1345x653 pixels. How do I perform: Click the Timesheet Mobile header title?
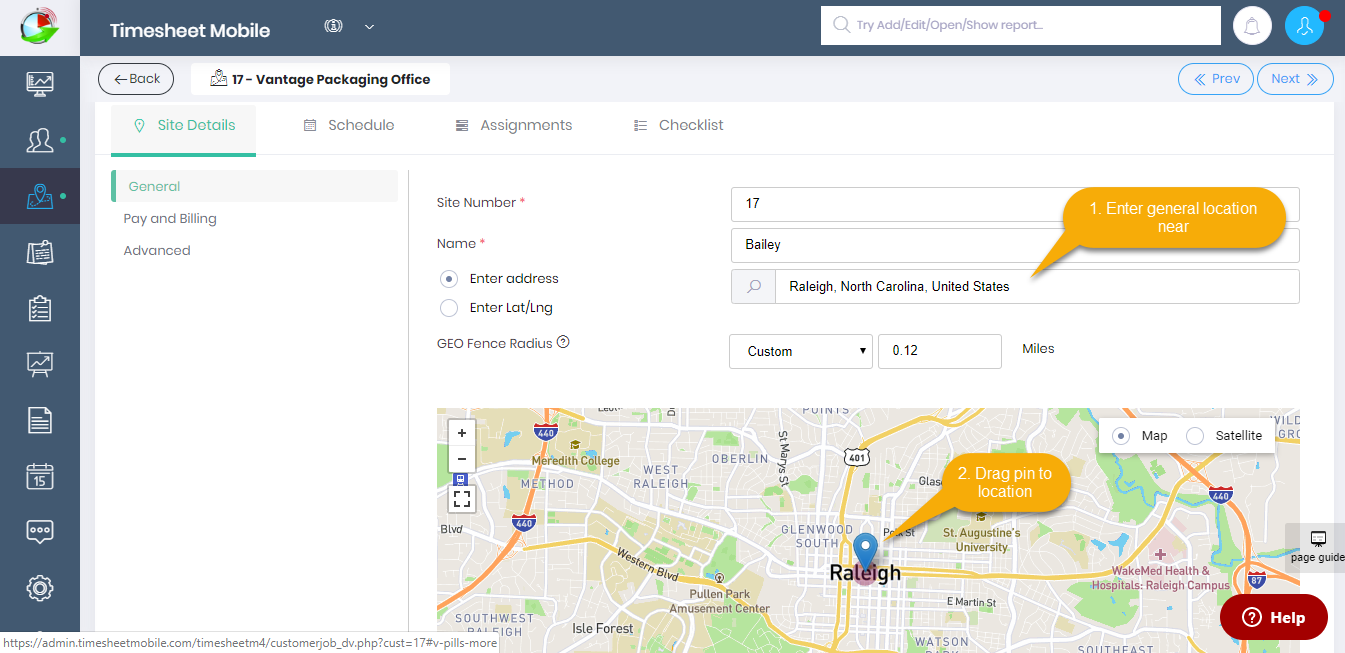tap(190, 30)
